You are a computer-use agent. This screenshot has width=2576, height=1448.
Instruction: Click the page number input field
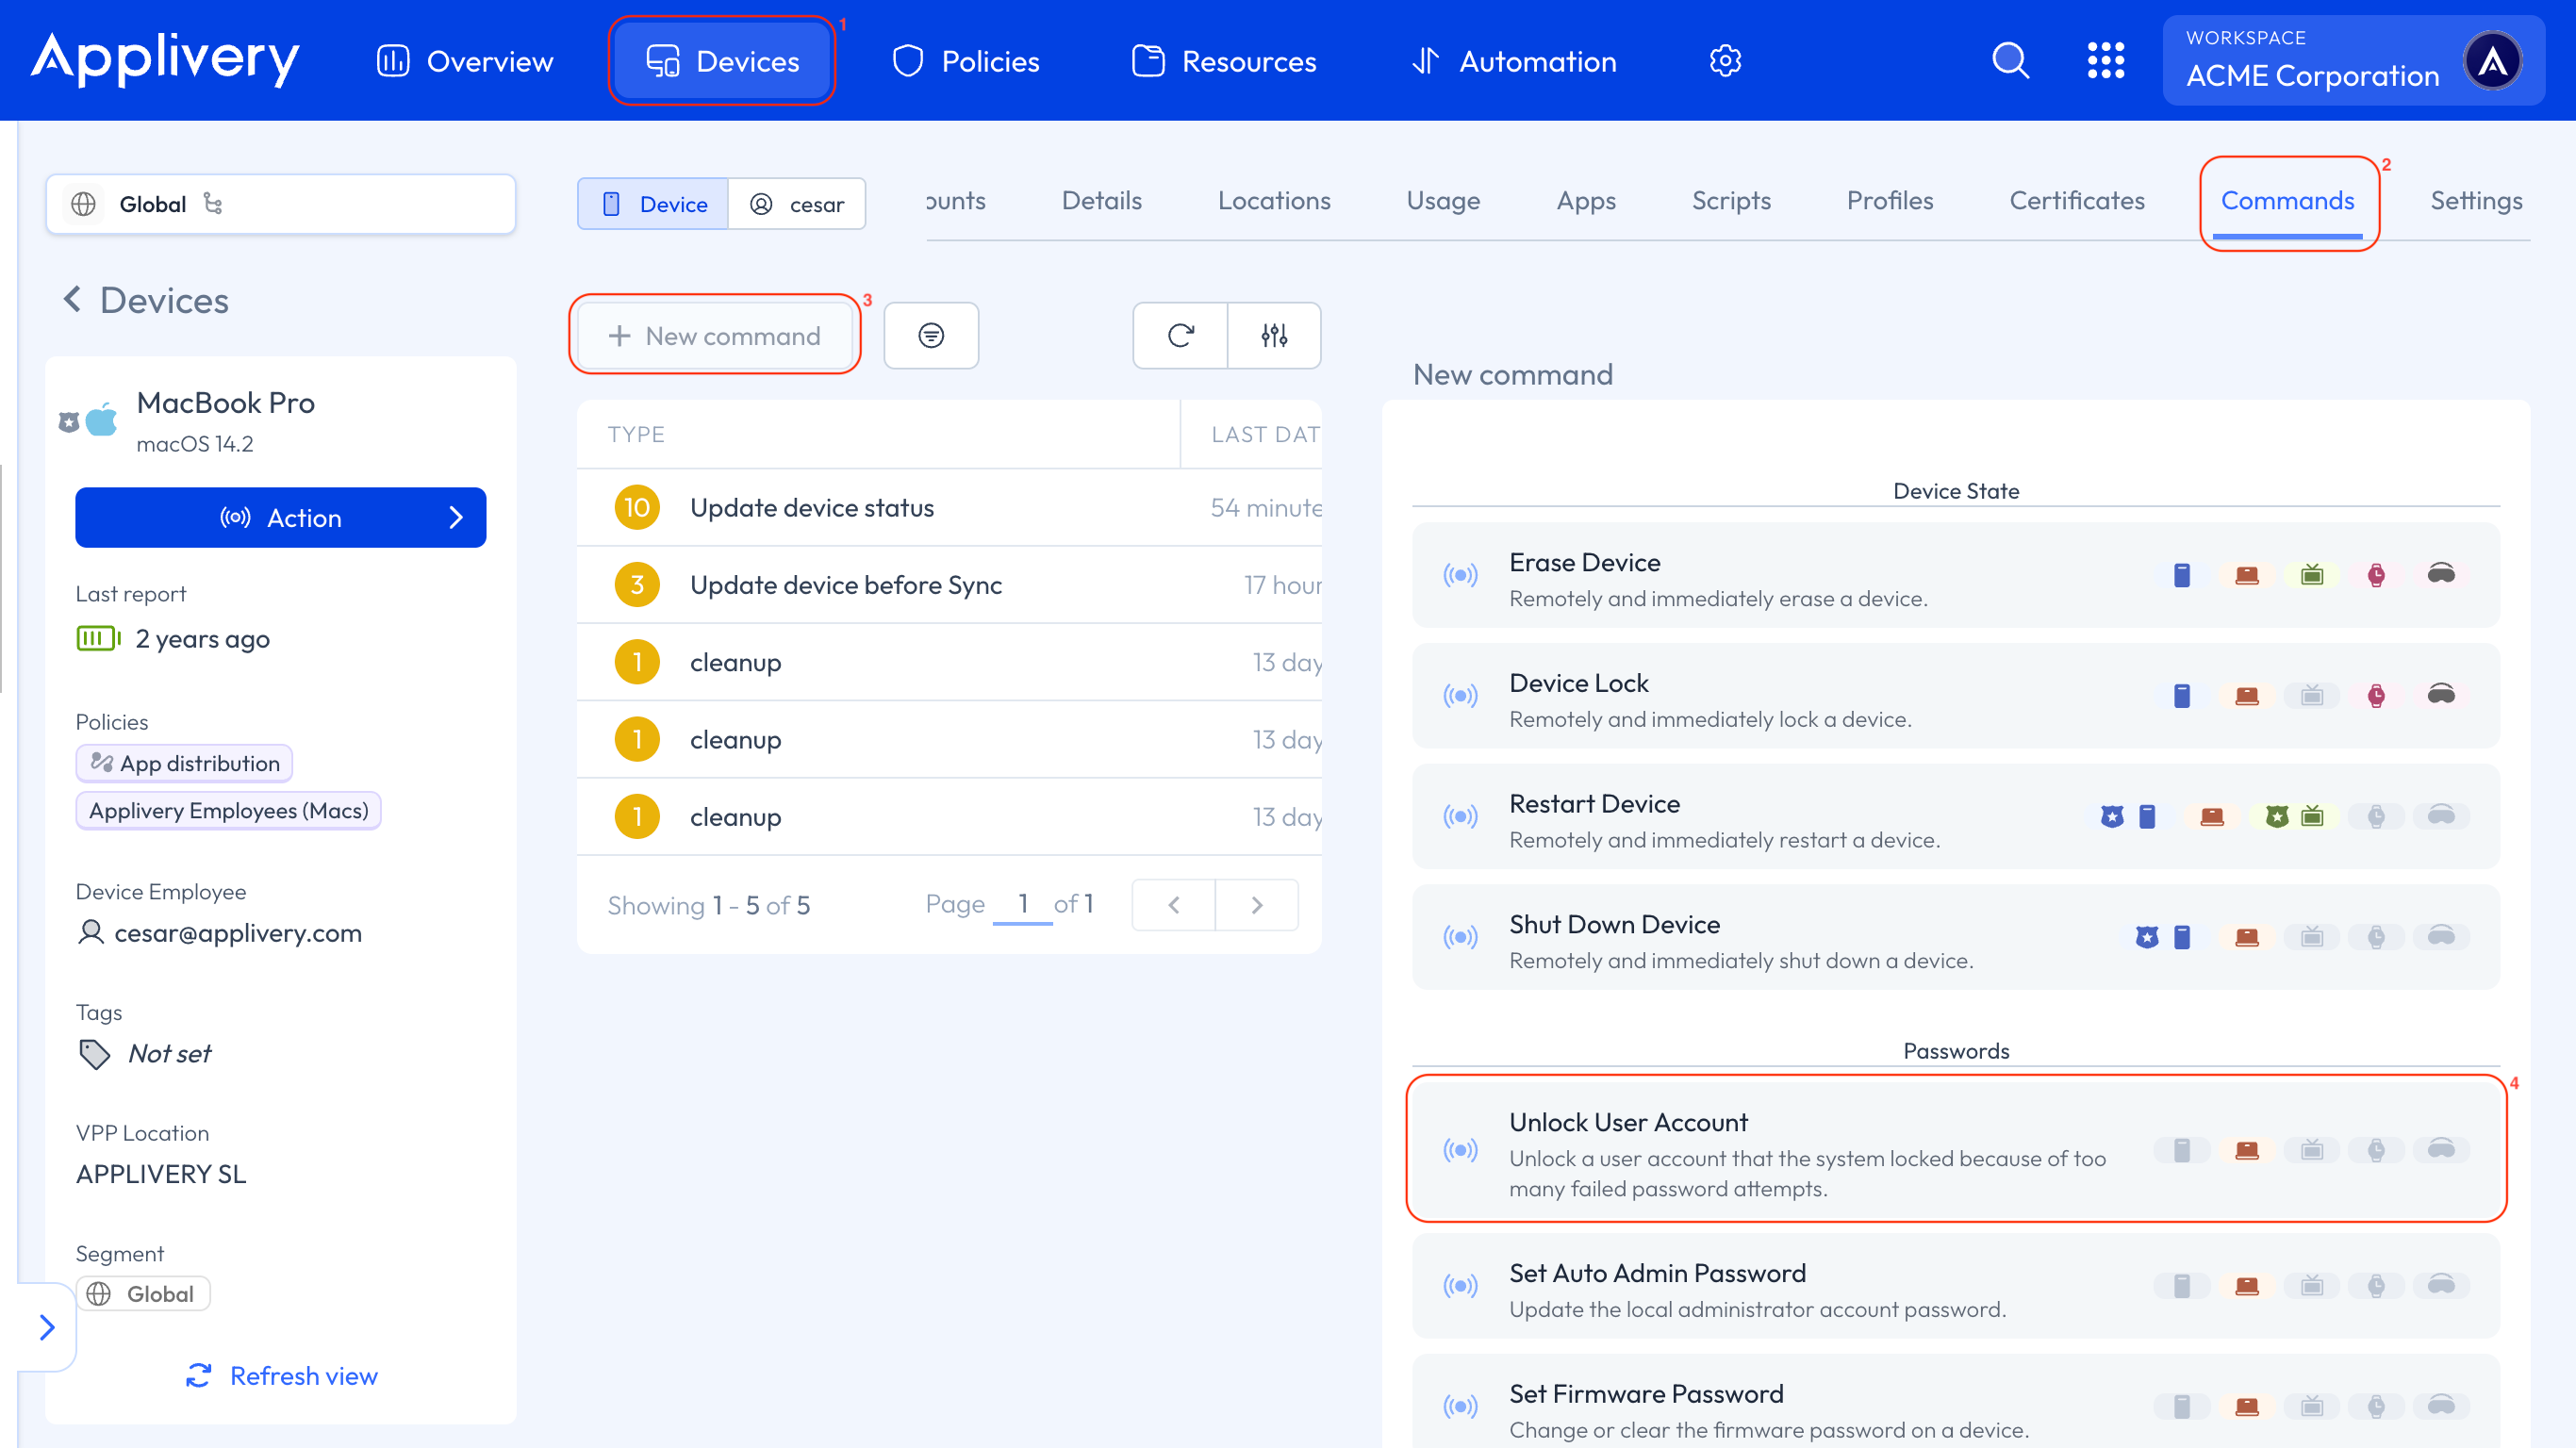(x=1022, y=904)
